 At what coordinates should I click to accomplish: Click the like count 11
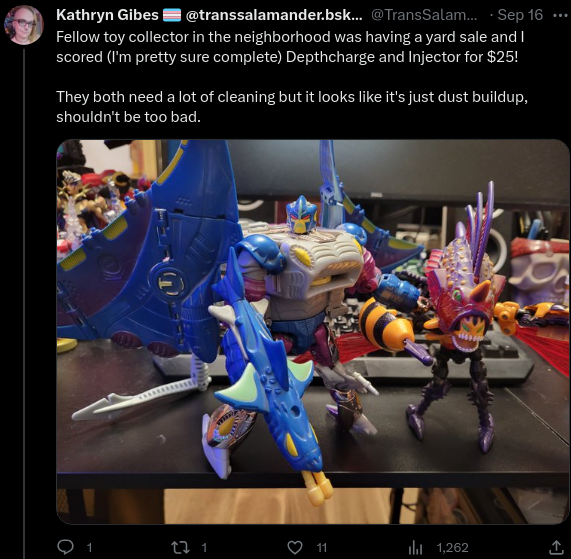322,547
